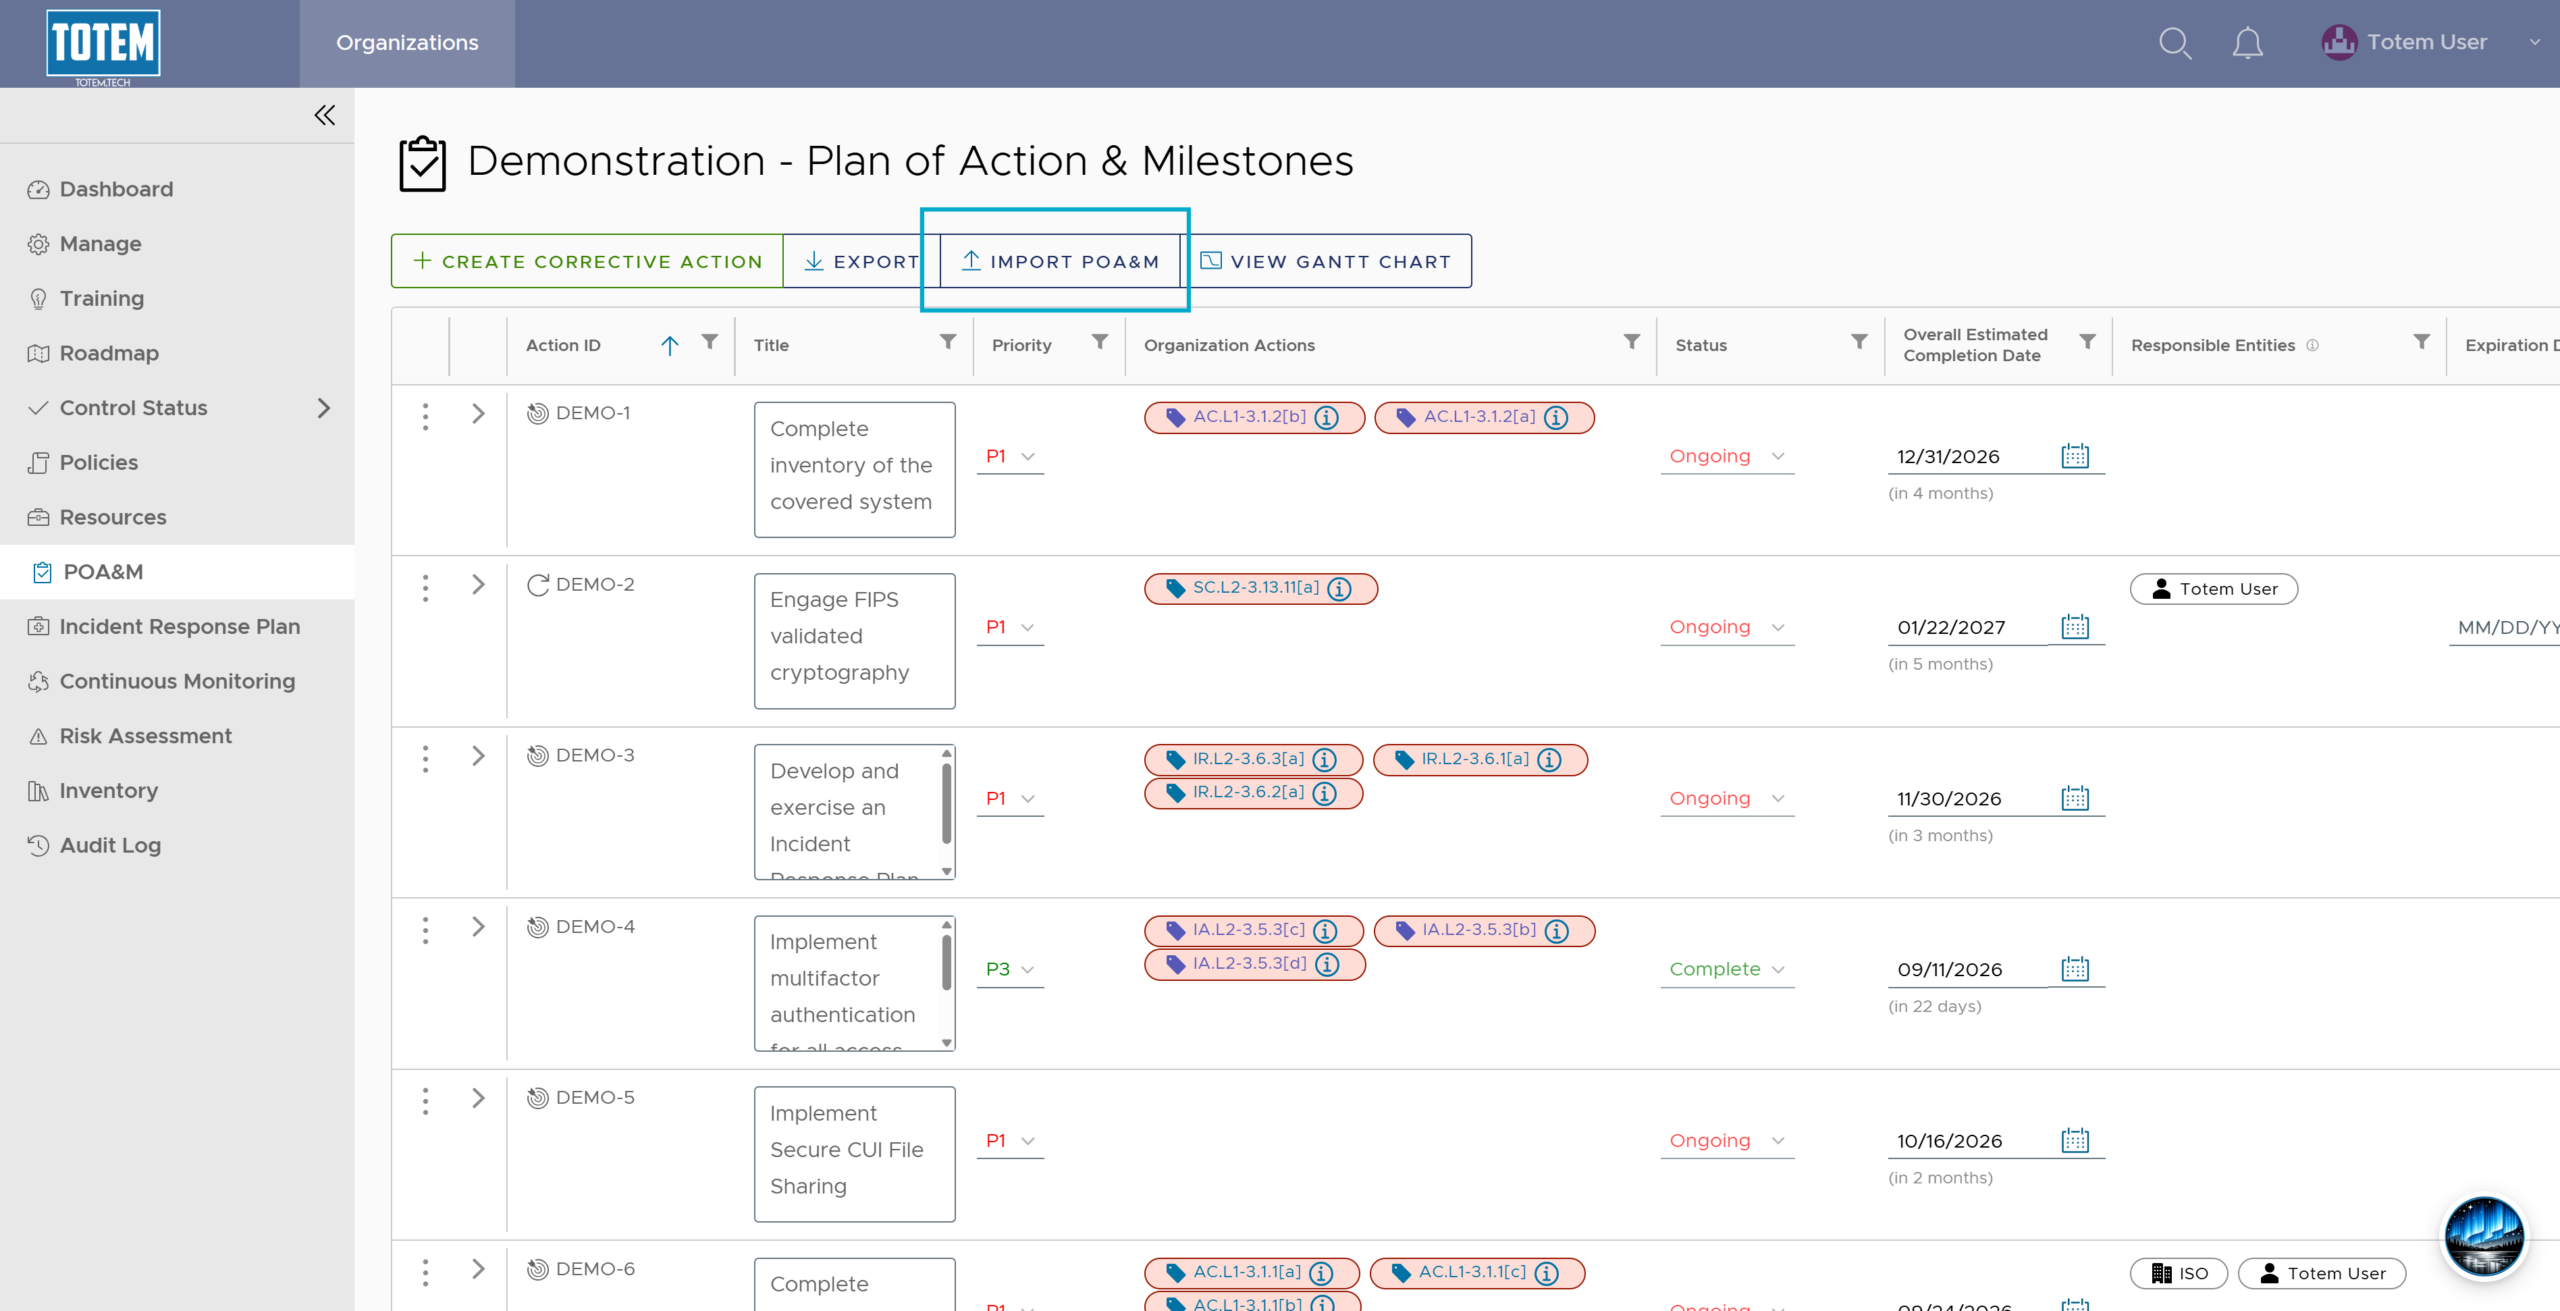This screenshot has width=2560, height=1311.
Task: Click the Totem User avatar icon
Action: (2339, 42)
